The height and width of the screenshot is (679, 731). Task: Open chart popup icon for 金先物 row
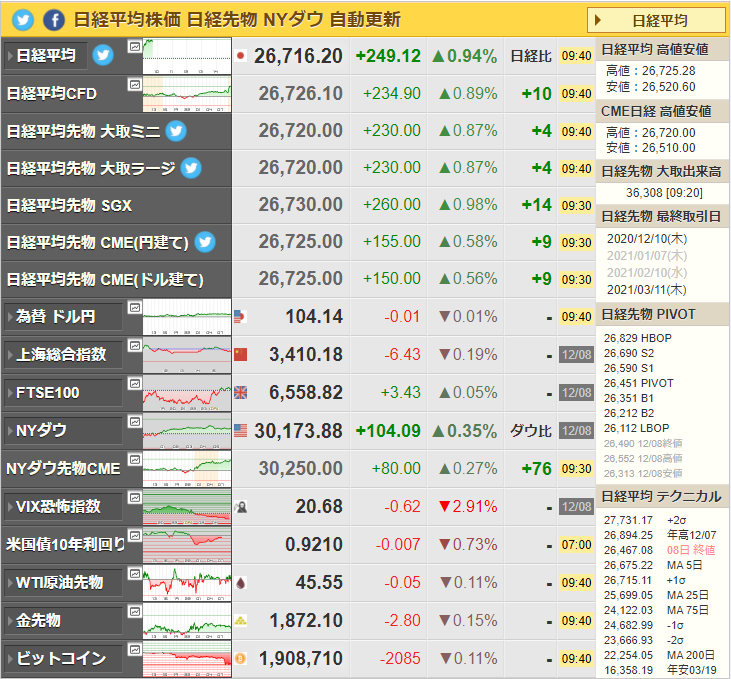tap(135, 611)
